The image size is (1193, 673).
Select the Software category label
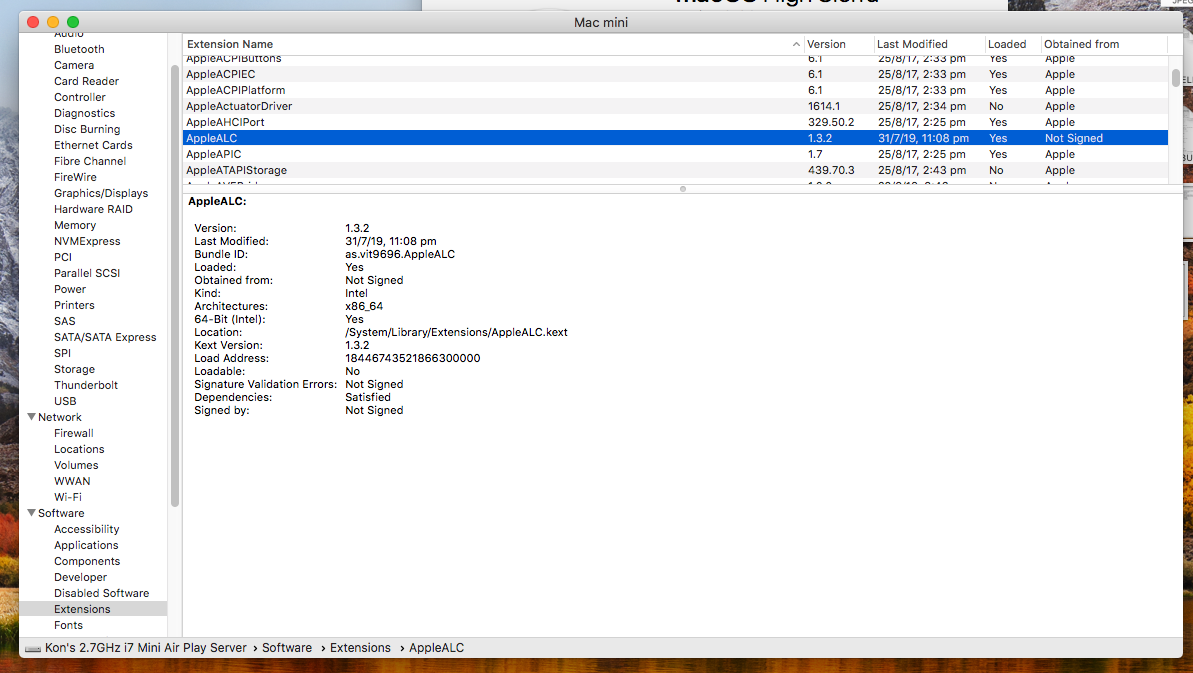(61, 513)
